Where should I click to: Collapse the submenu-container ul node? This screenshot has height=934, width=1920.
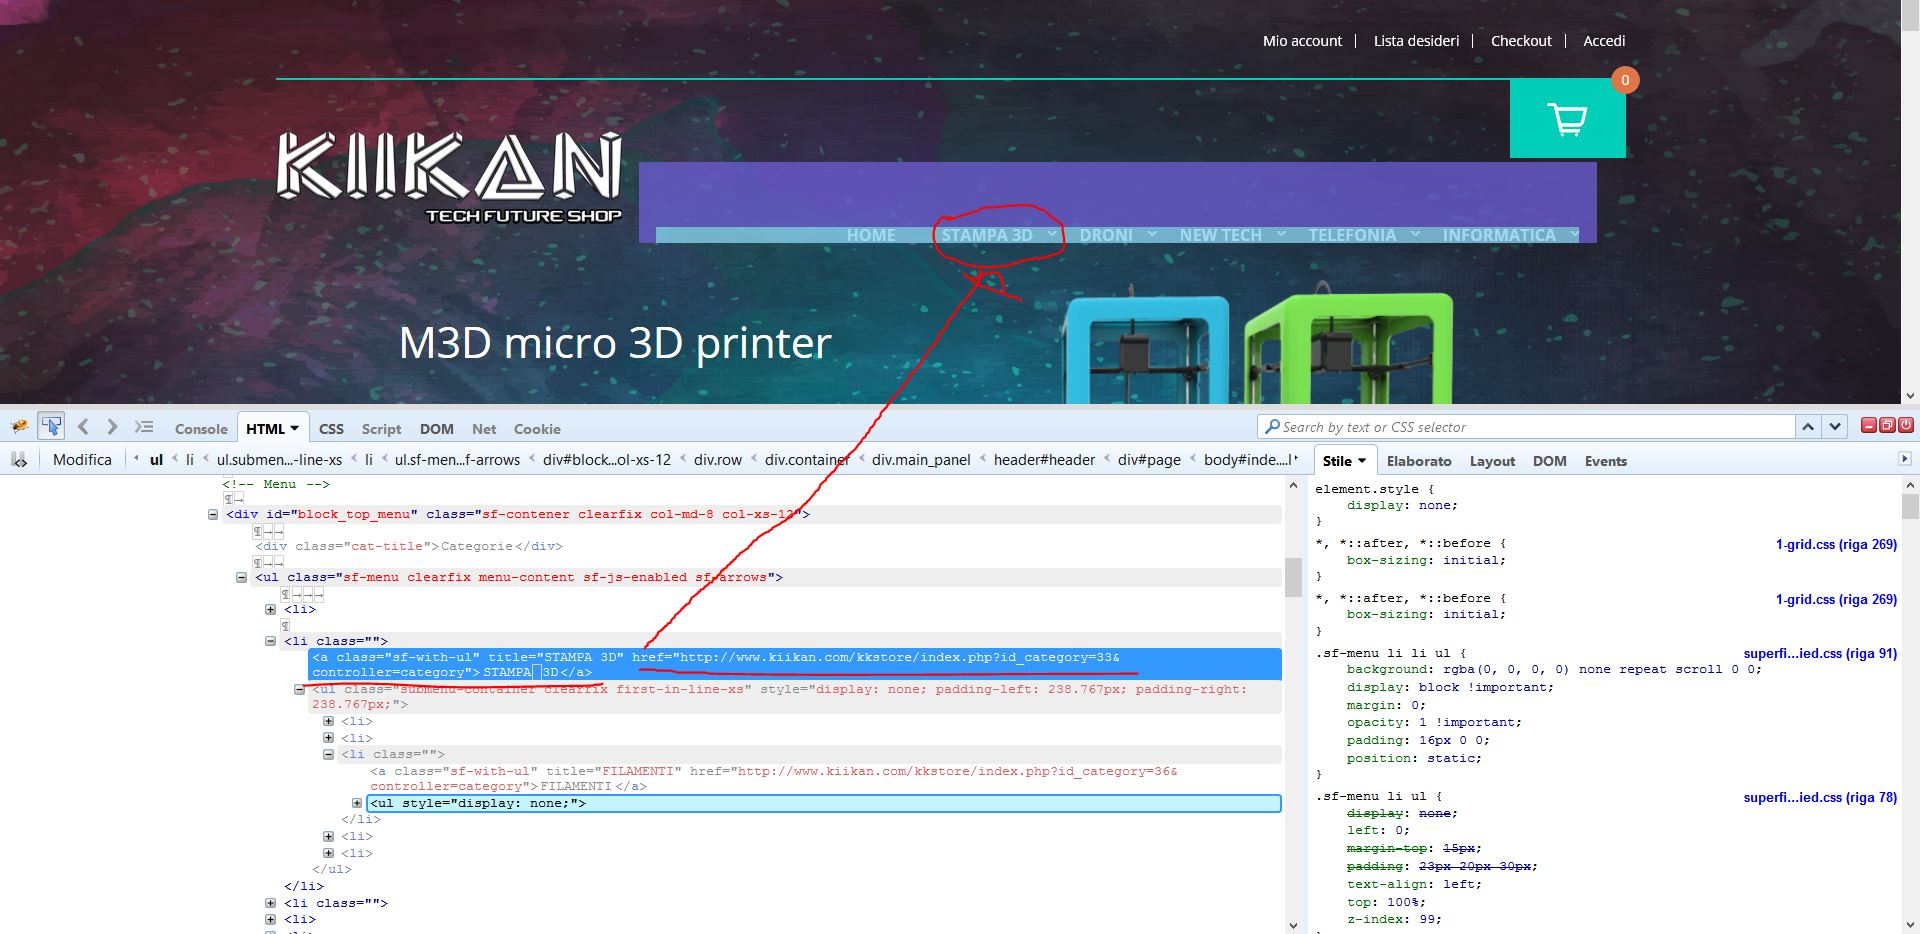pyautogui.click(x=299, y=690)
